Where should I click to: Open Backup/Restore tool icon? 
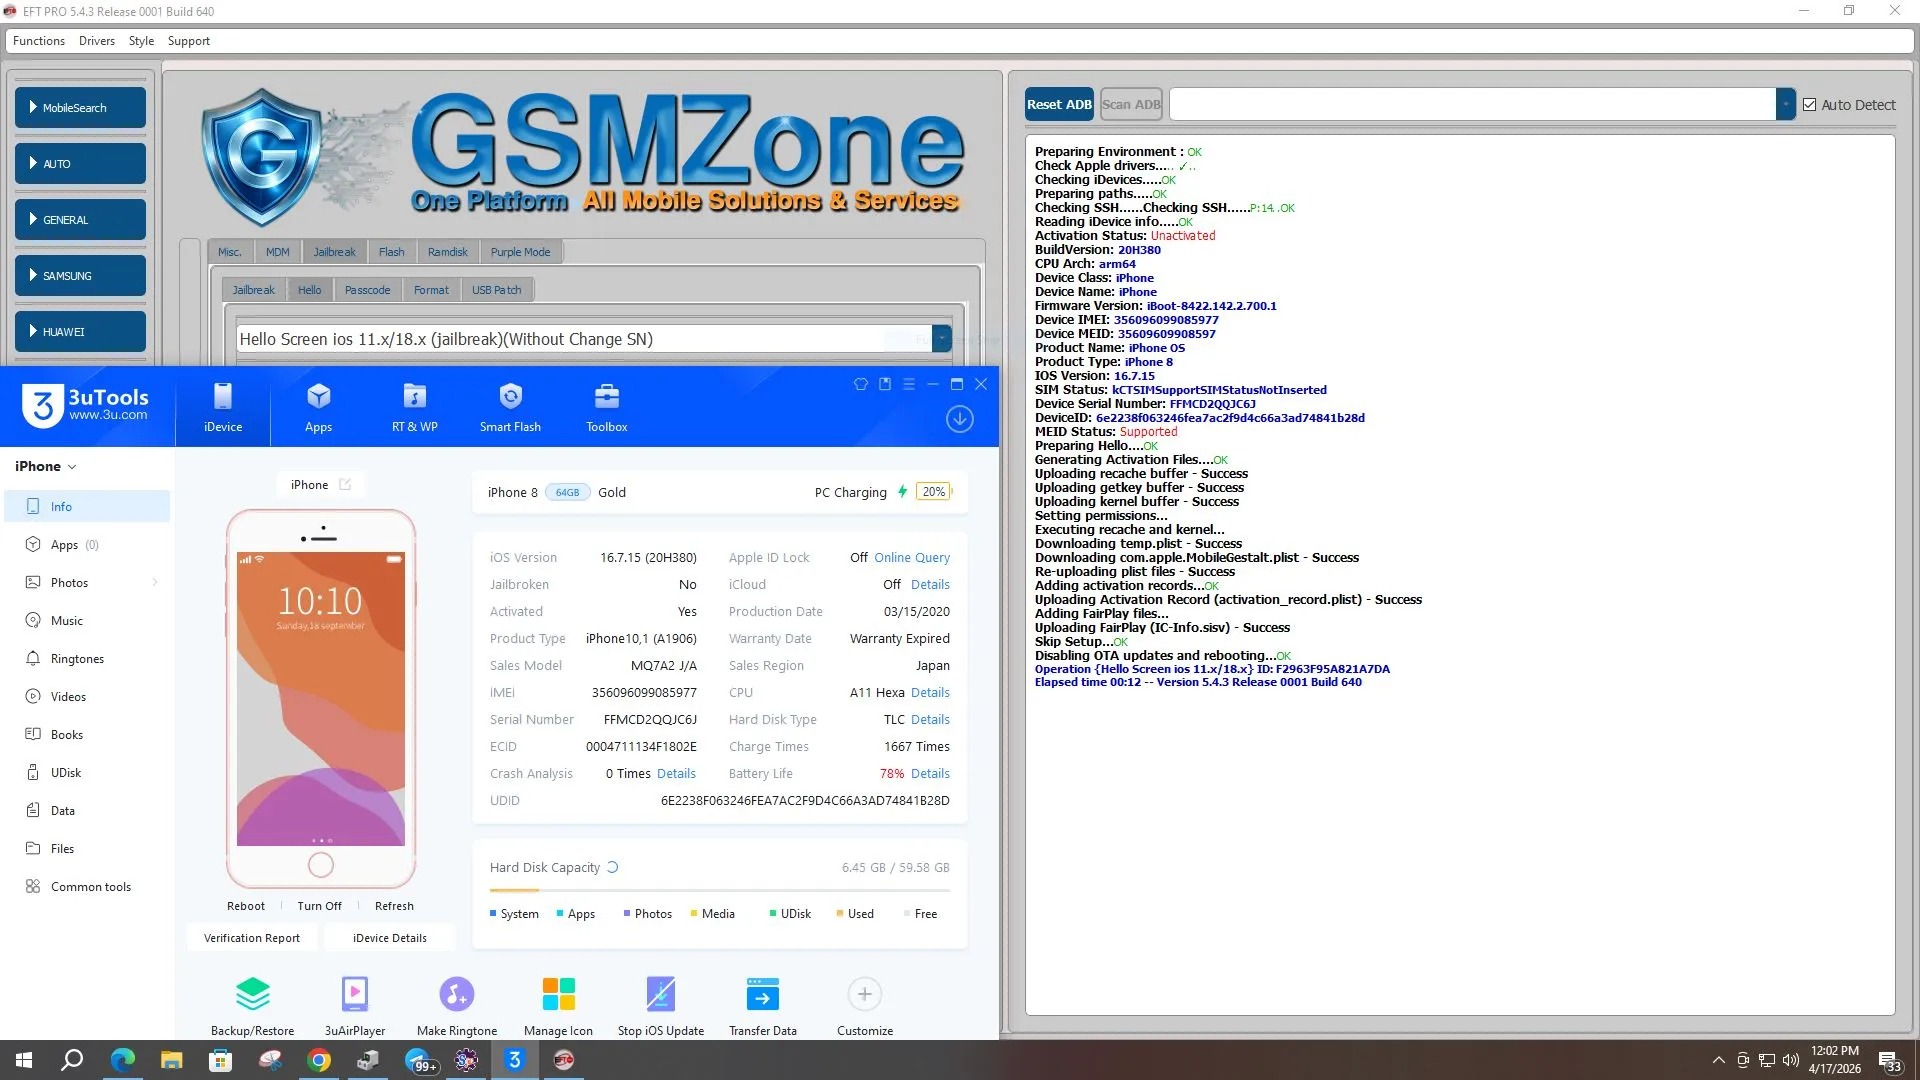pos(252,995)
